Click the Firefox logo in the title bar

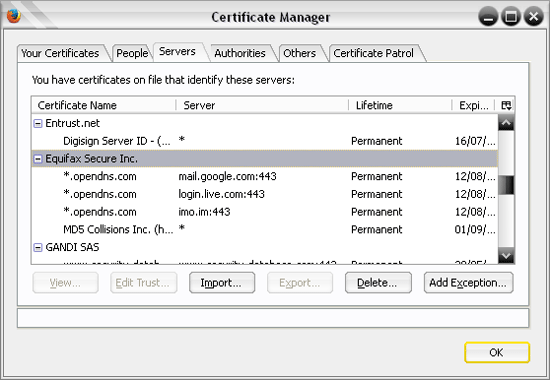(x=14, y=16)
